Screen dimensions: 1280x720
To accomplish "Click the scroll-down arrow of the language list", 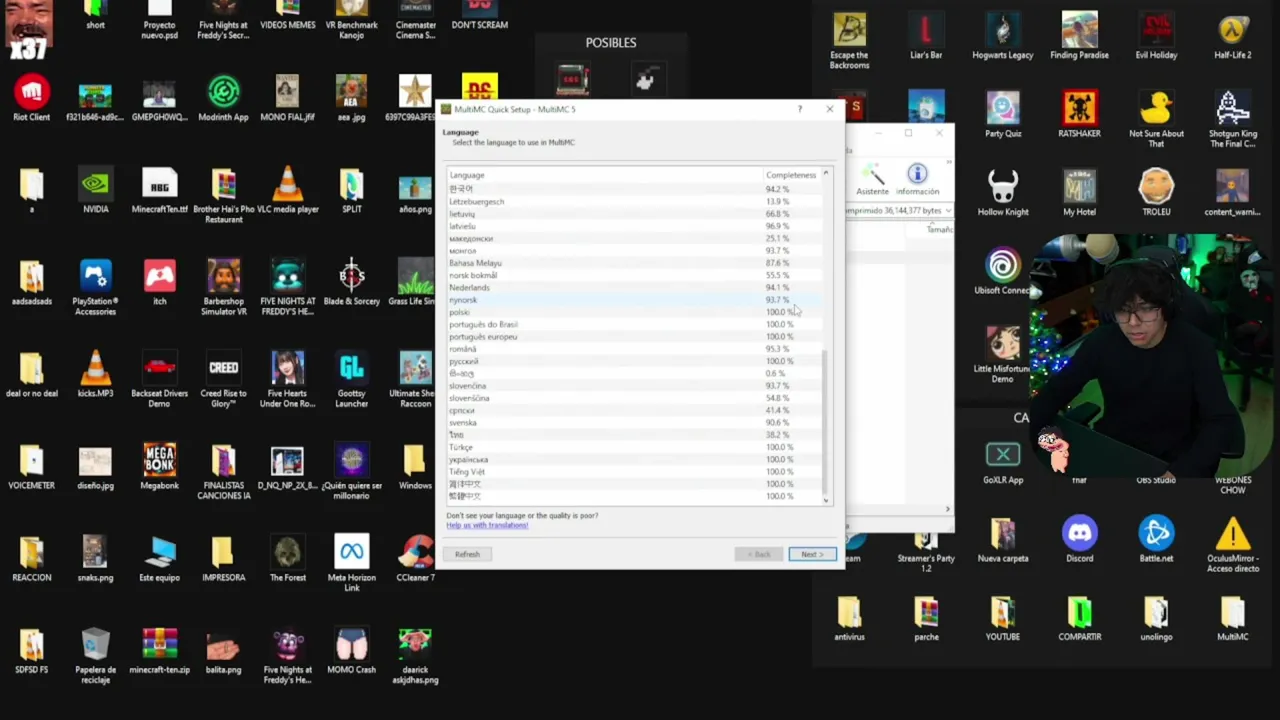I will [825, 499].
